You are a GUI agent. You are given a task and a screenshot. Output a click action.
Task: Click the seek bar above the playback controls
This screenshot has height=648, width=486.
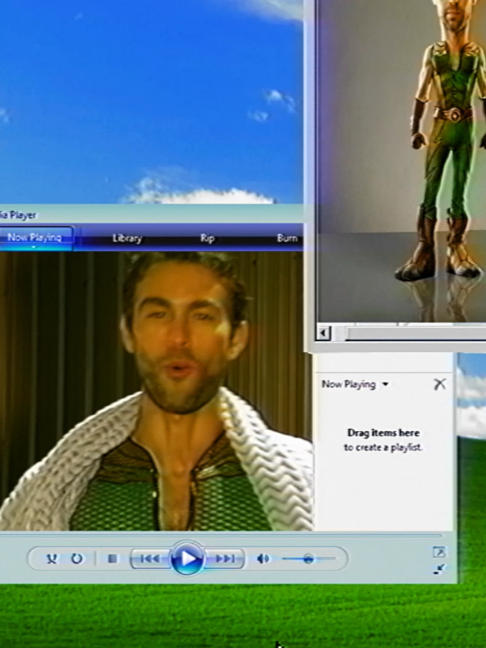tap(221, 536)
